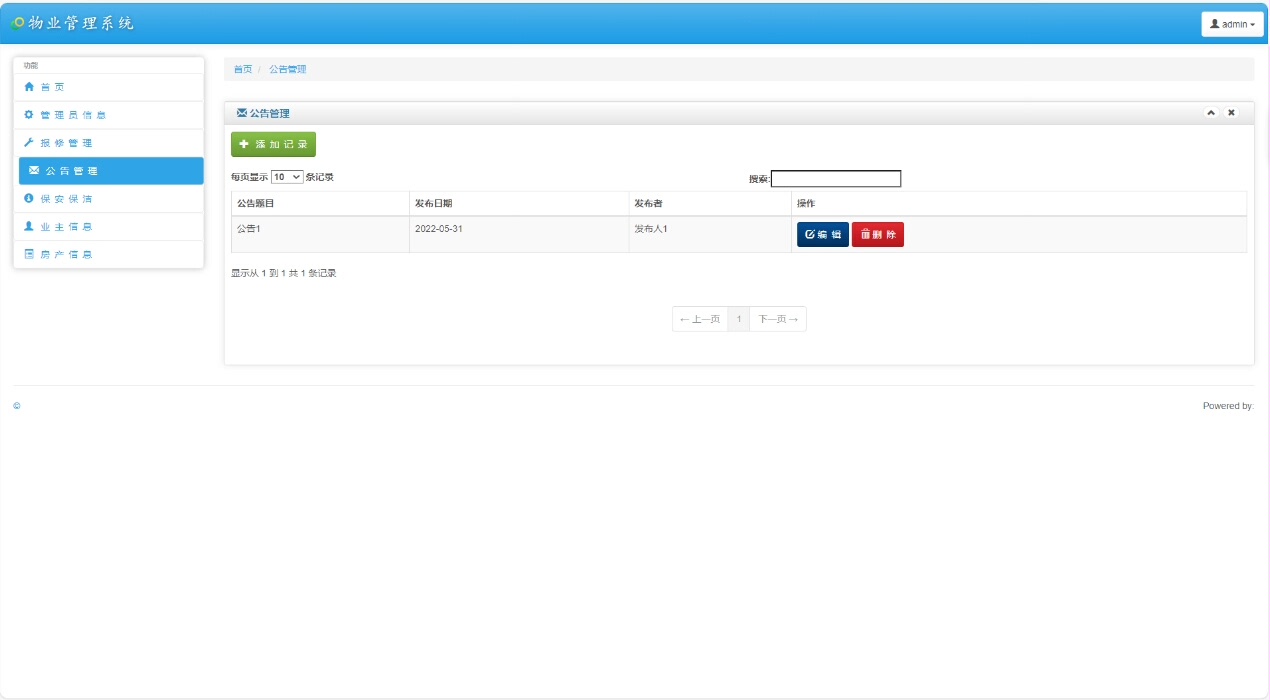
Task: Click the person icon beside 业主信息
Action: click(x=29, y=227)
